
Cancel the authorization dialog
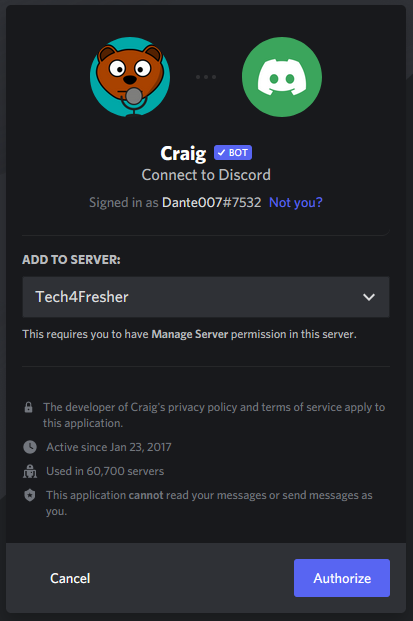[70, 578]
